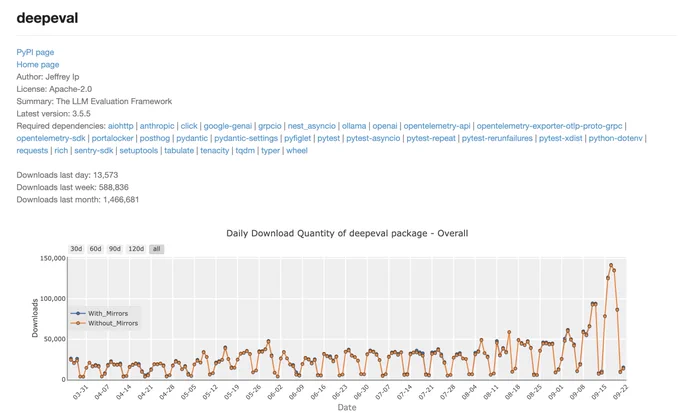Screen dimensions: 680x418
Task: Click the 03-31 date axis label
Action: pos(81,392)
